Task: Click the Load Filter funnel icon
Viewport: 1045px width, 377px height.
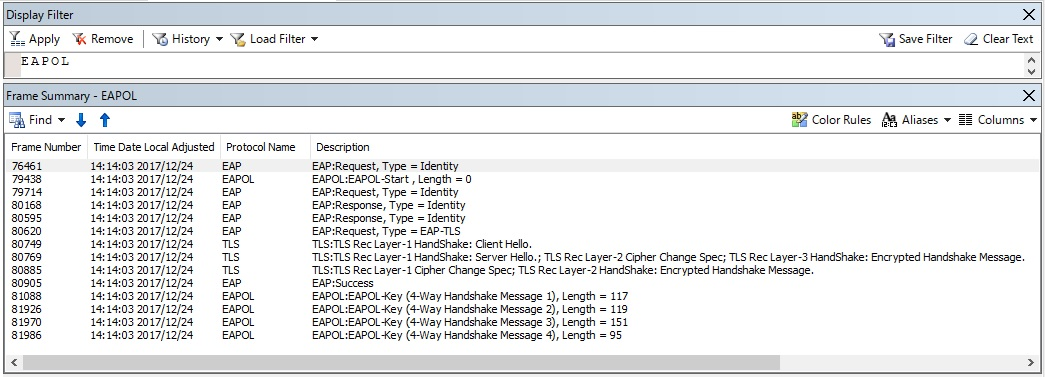Action: tap(238, 39)
